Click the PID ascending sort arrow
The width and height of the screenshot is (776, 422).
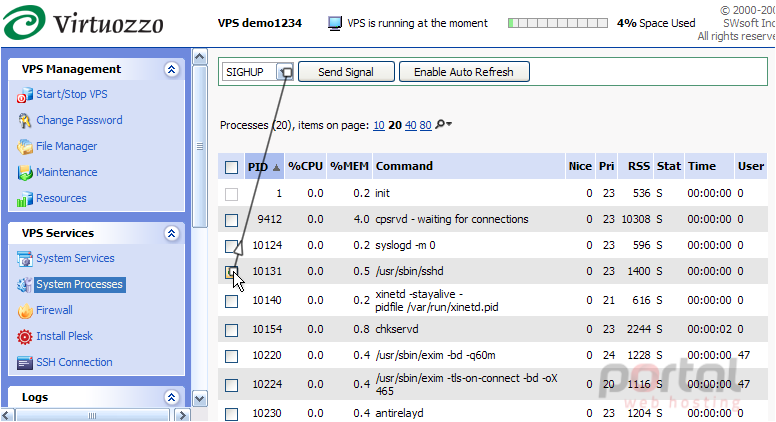277,168
